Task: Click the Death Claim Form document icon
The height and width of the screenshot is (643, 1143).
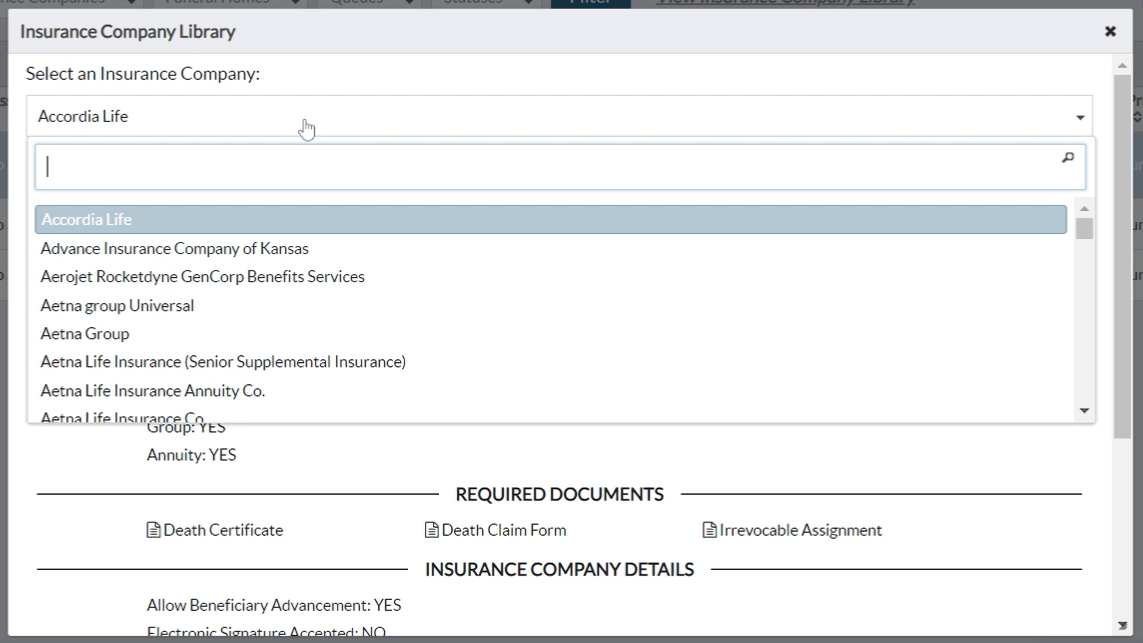Action: [431, 530]
